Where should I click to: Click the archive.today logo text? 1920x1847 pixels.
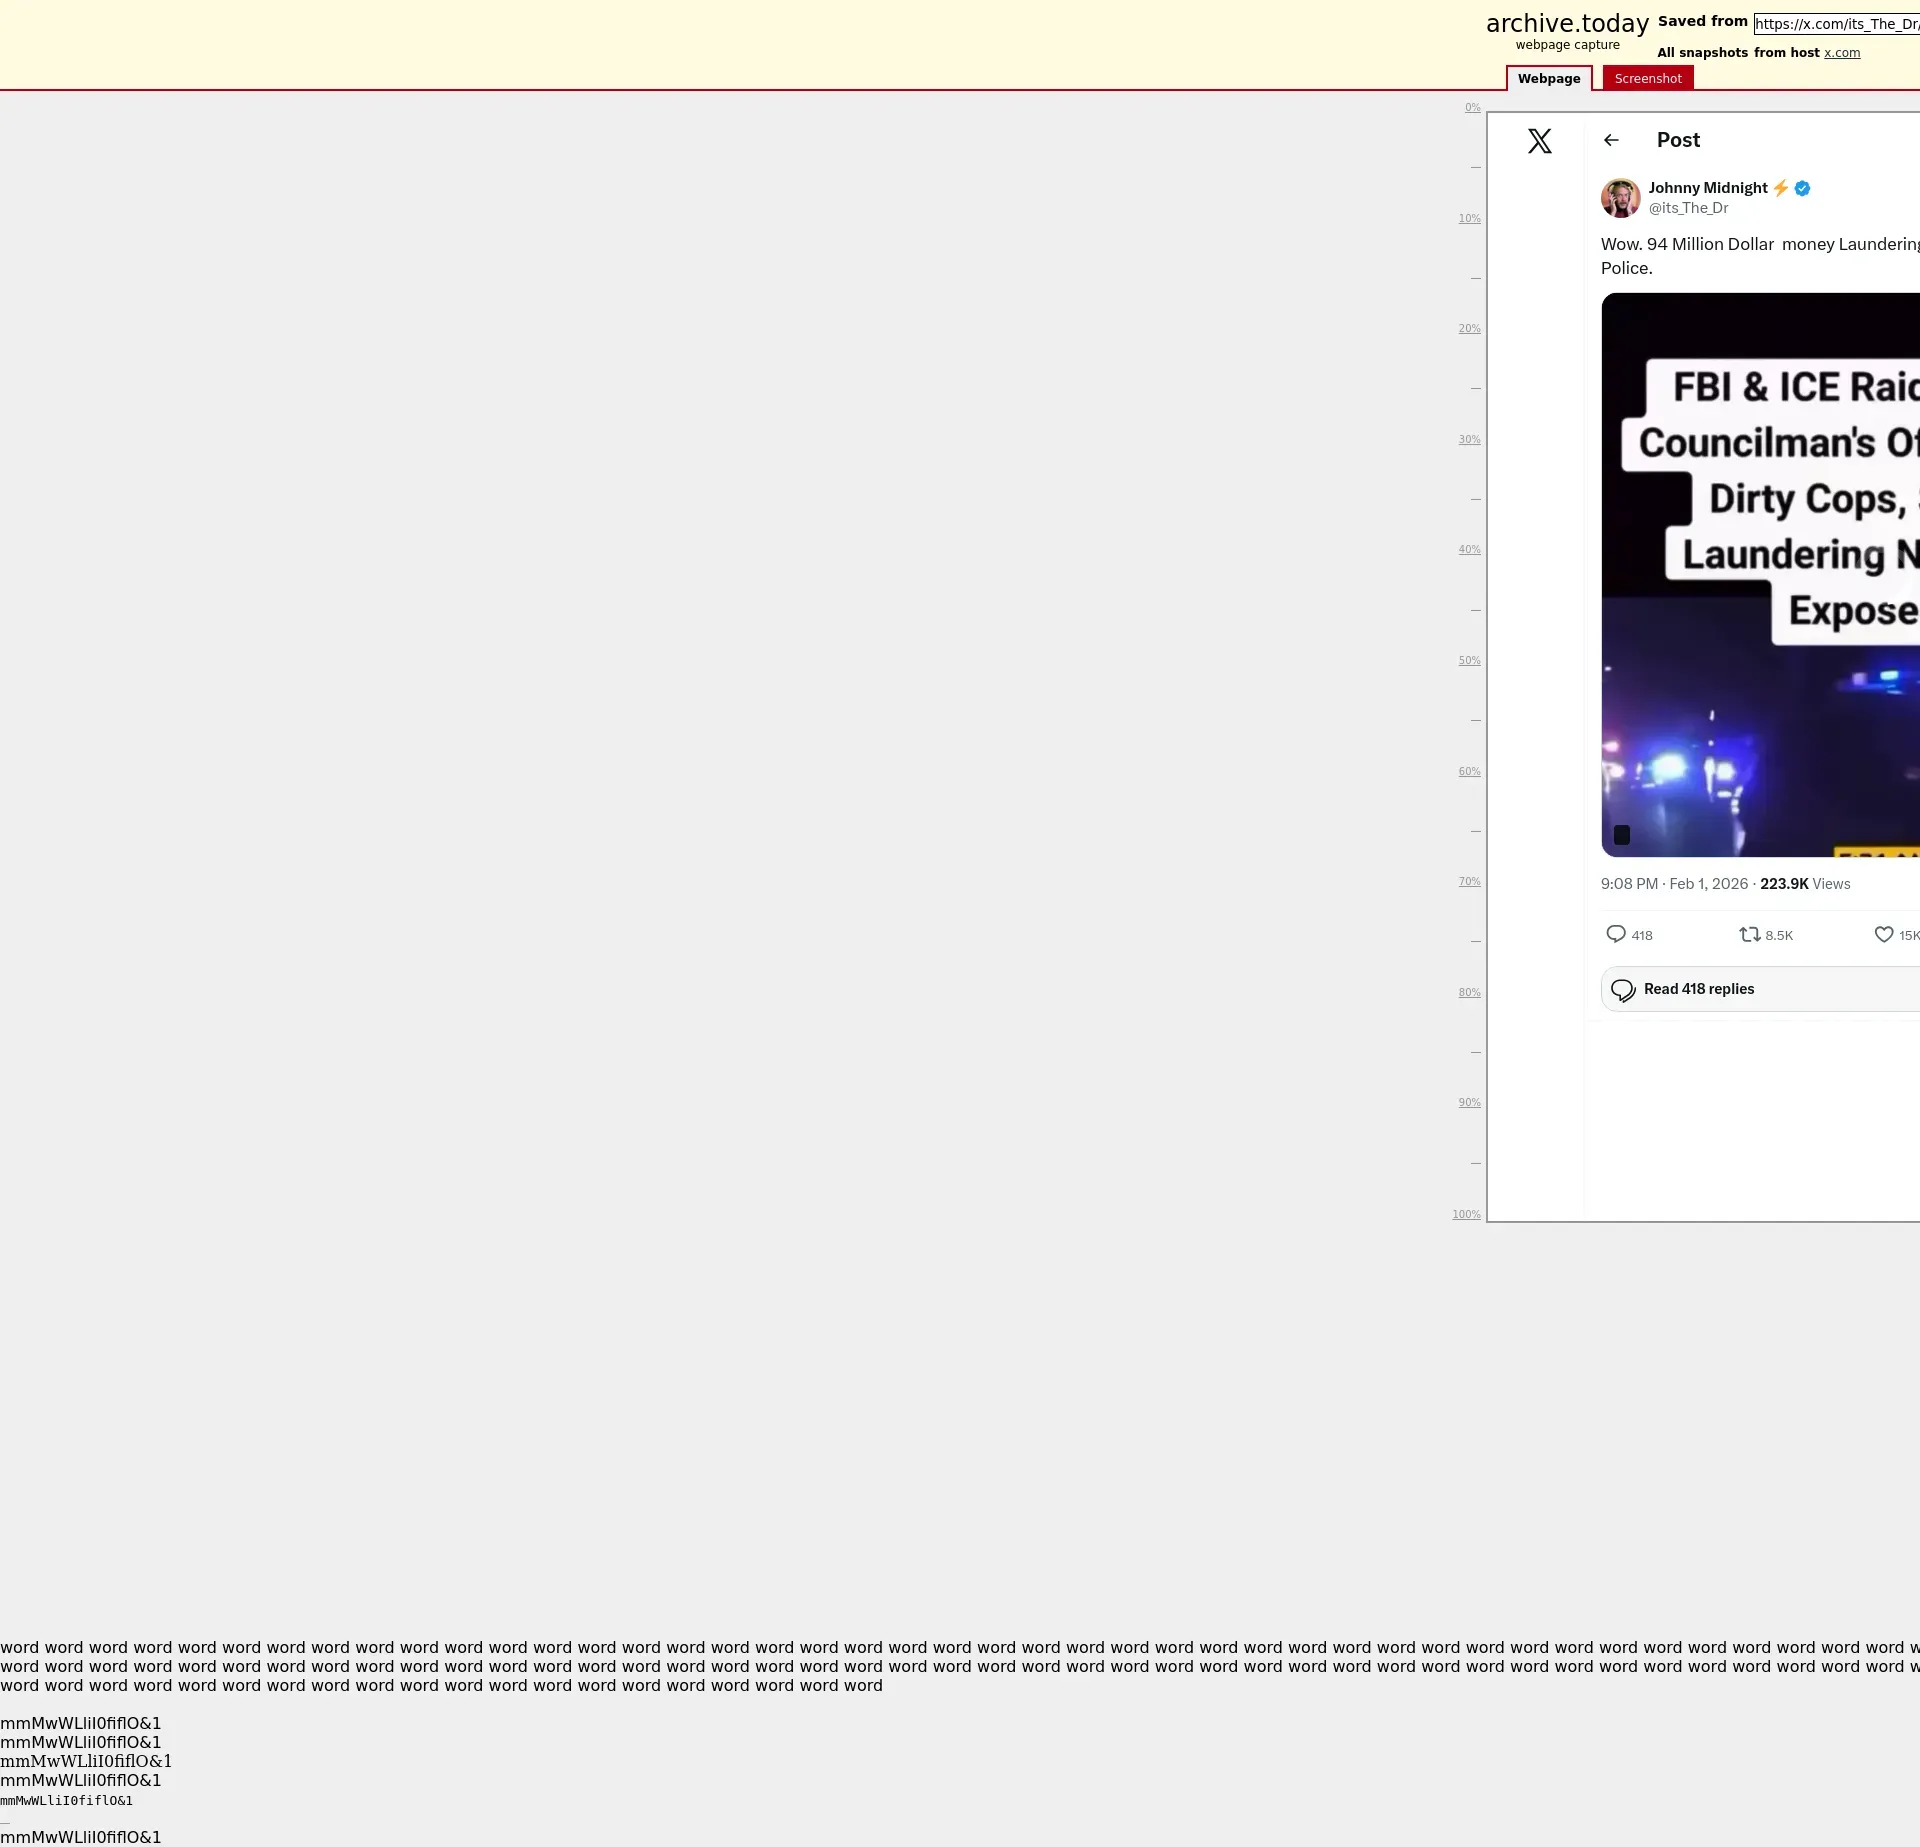[x=1566, y=24]
